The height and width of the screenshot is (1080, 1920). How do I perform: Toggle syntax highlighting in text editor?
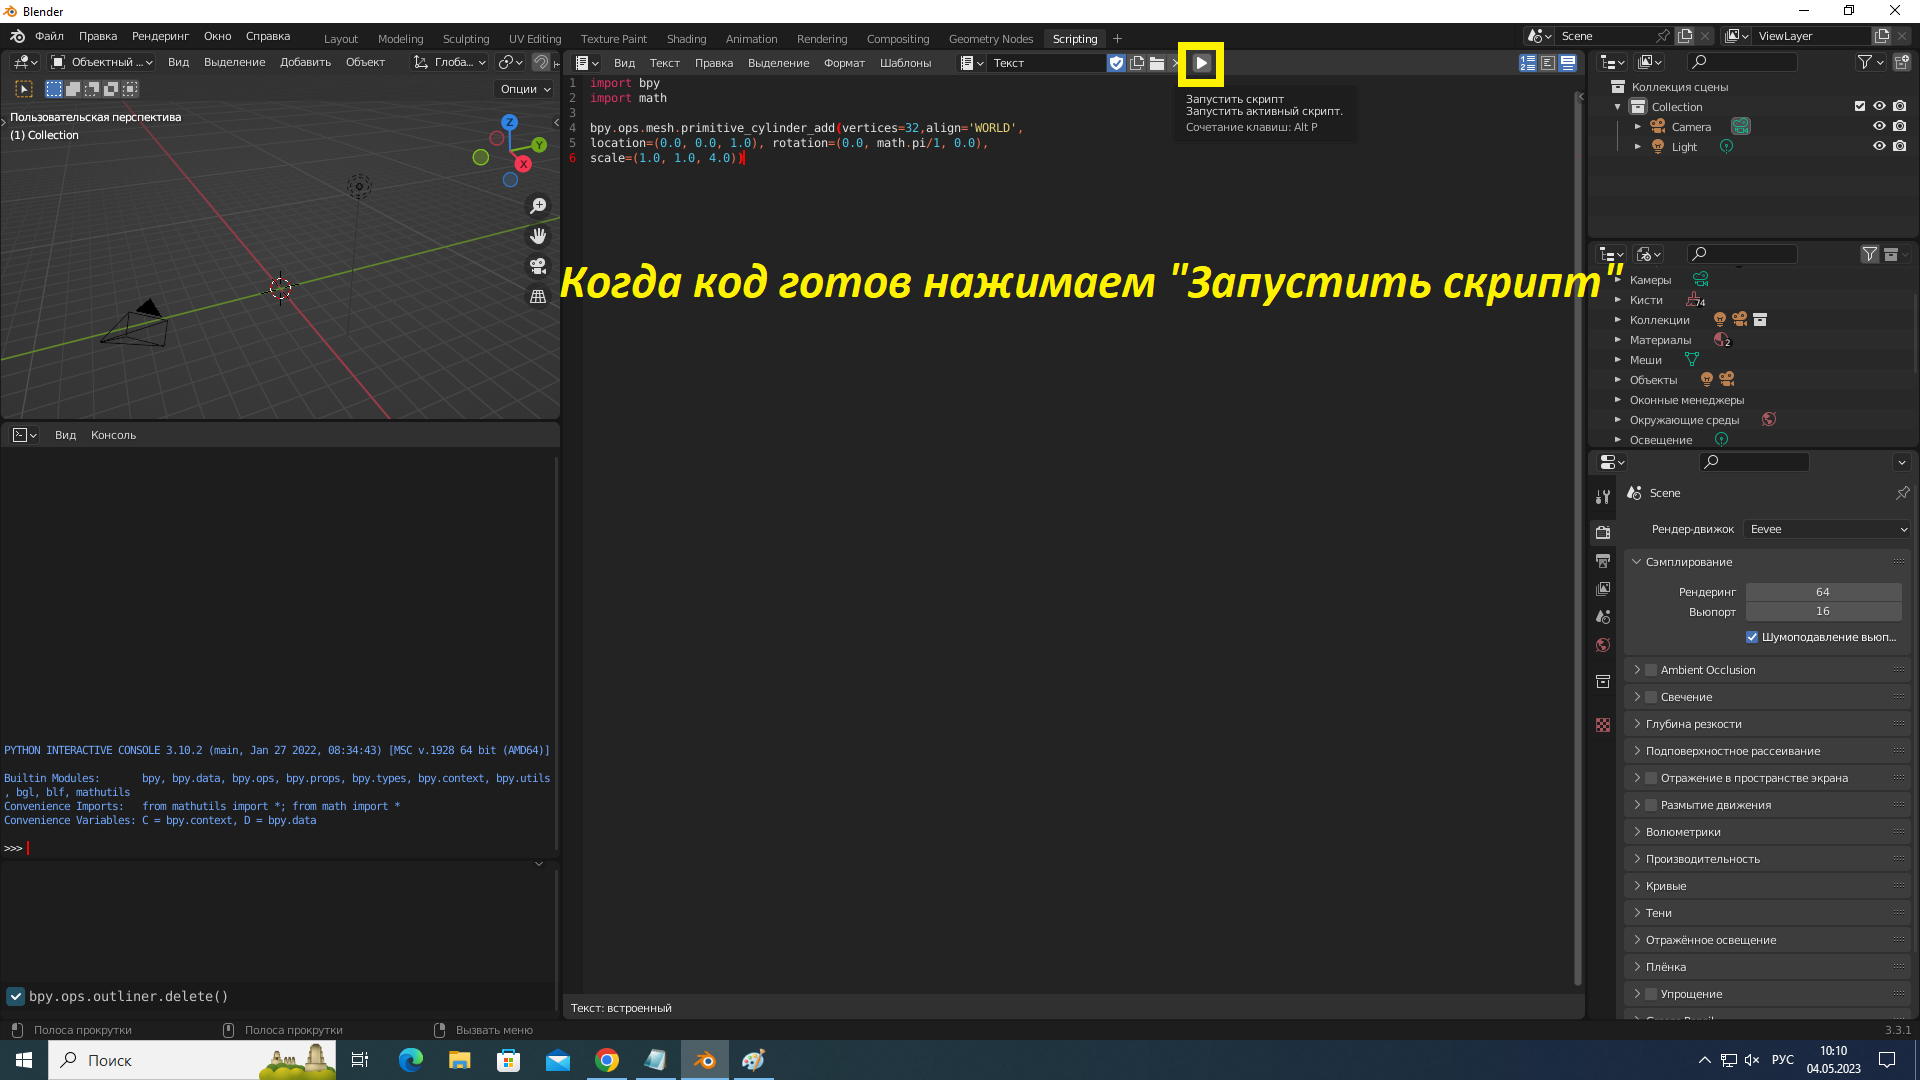[1568, 63]
